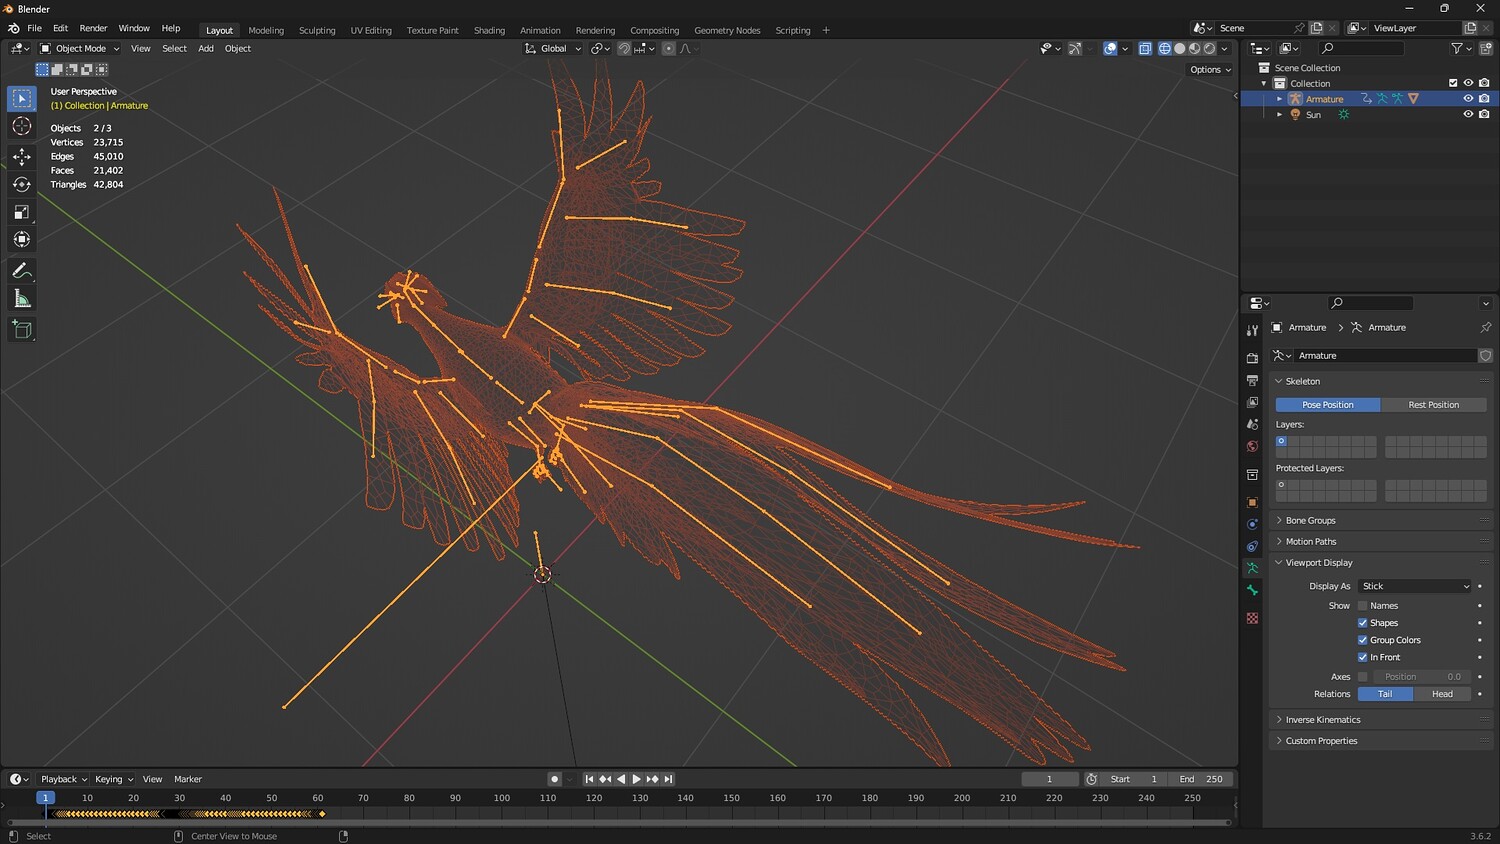
Task: Select the Rotate tool
Action: click(x=21, y=184)
